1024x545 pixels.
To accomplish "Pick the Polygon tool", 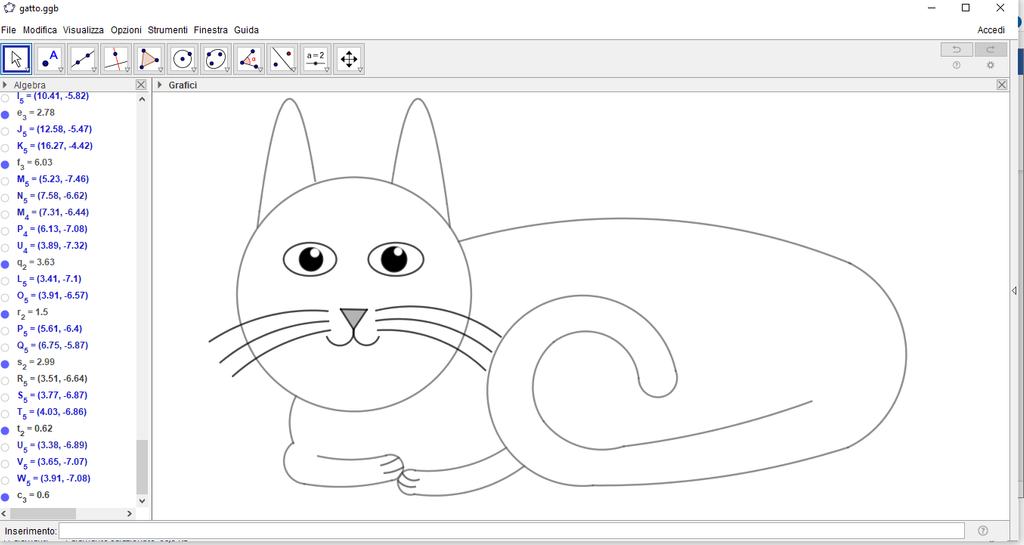I will pos(149,59).
